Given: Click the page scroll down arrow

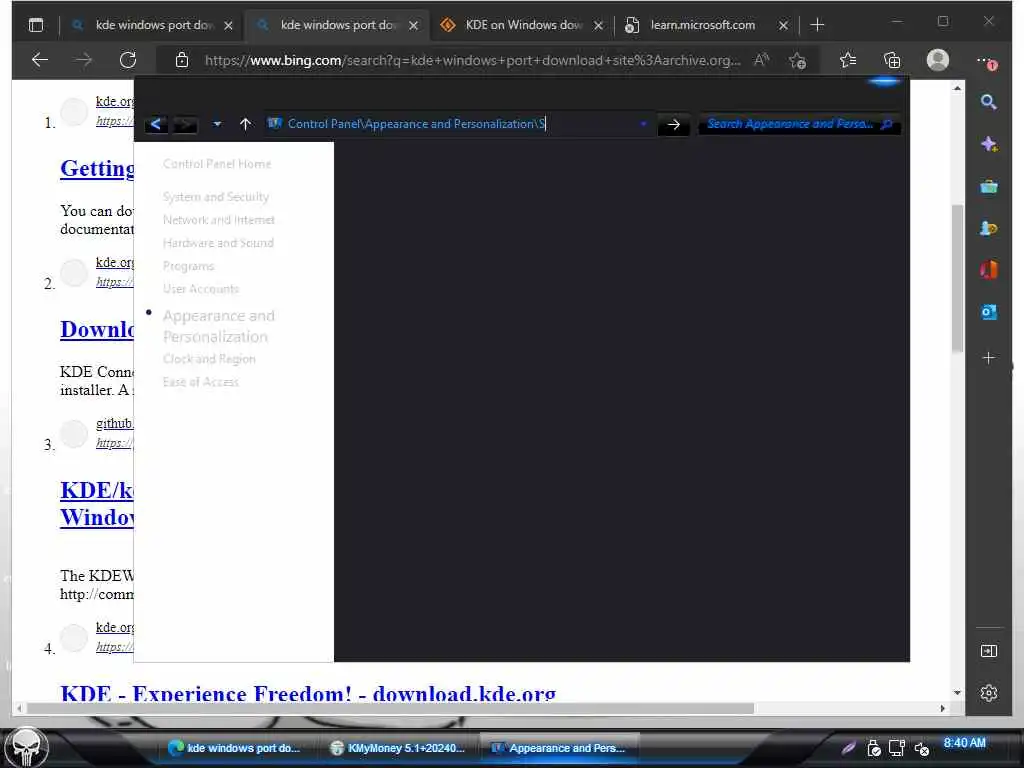Looking at the screenshot, I should [957, 692].
